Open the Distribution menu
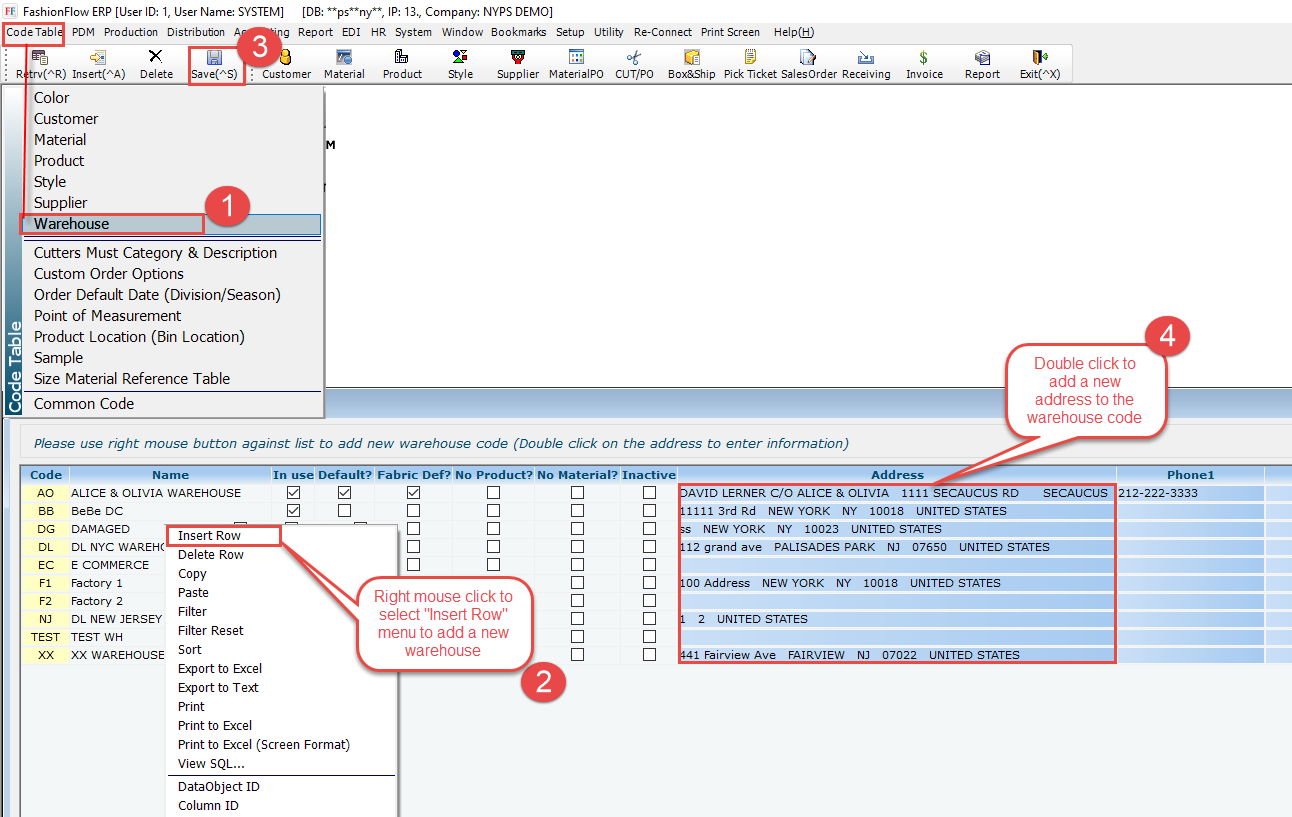 (x=196, y=32)
